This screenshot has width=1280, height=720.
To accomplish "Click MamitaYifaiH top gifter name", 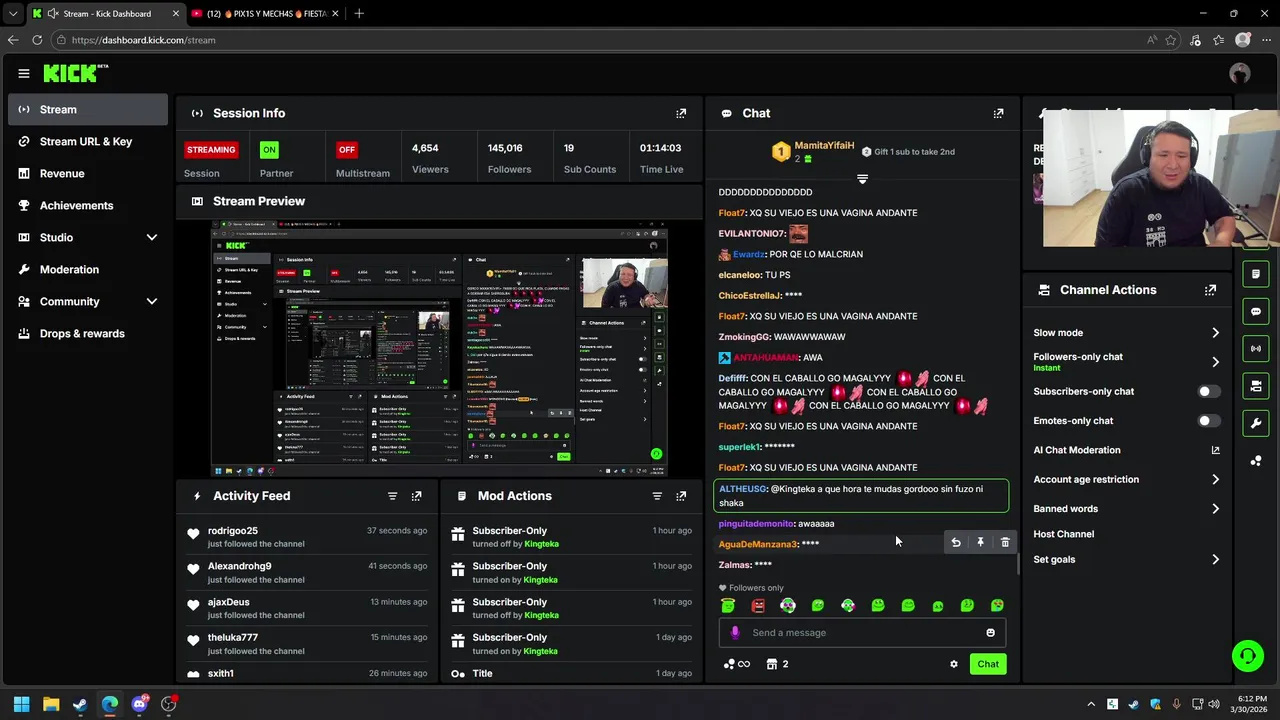I will click(x=824, y=146).
